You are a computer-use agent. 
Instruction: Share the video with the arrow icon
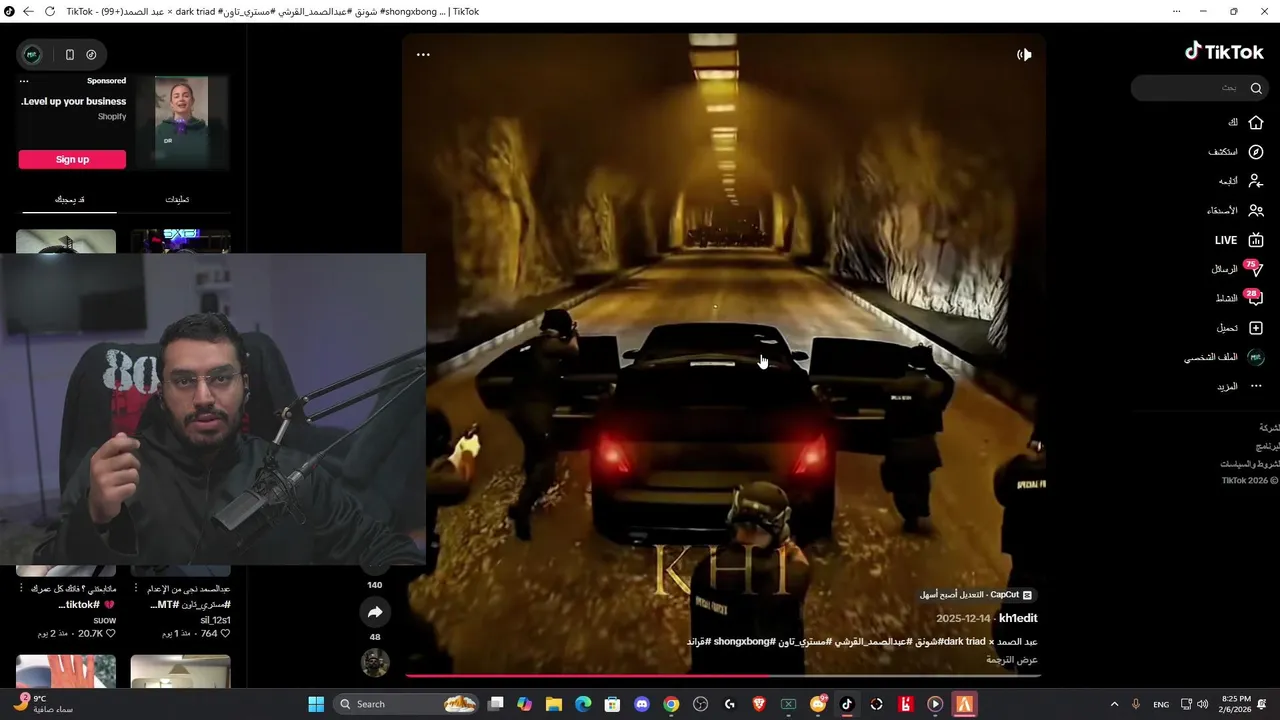(375, 612)
